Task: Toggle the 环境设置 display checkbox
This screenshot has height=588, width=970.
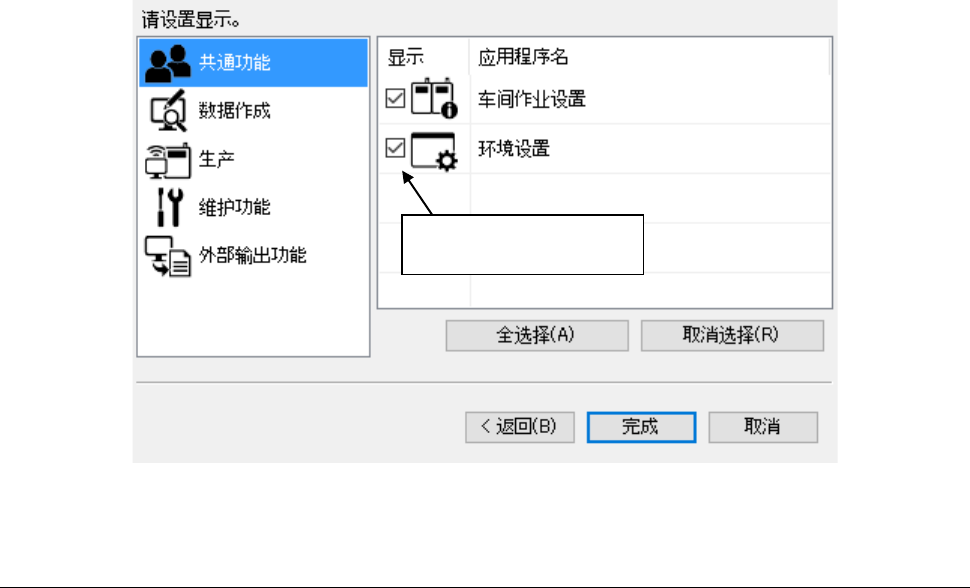Action: [395, 148]
